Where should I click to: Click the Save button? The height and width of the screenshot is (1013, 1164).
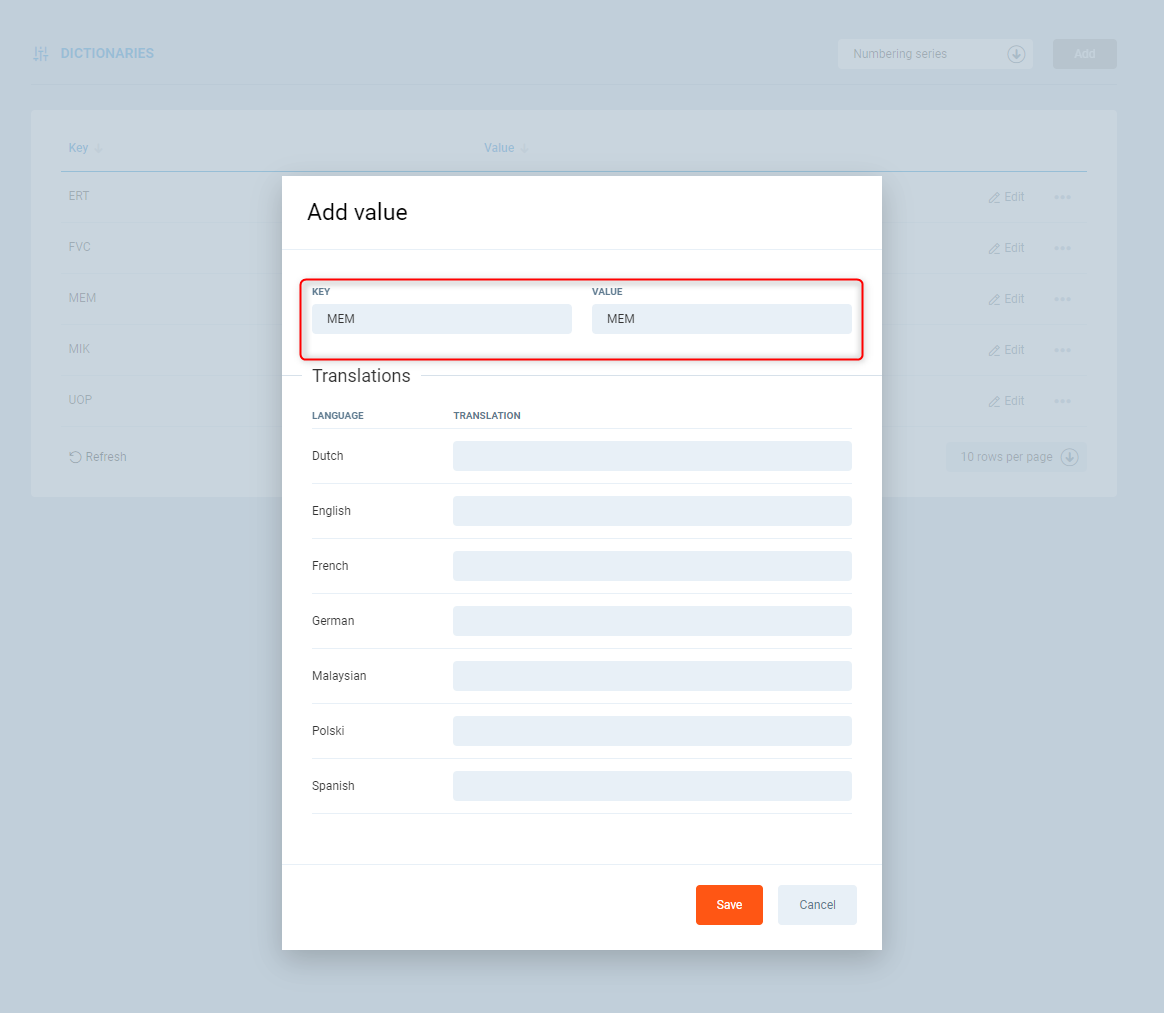[x=729, y=905]
